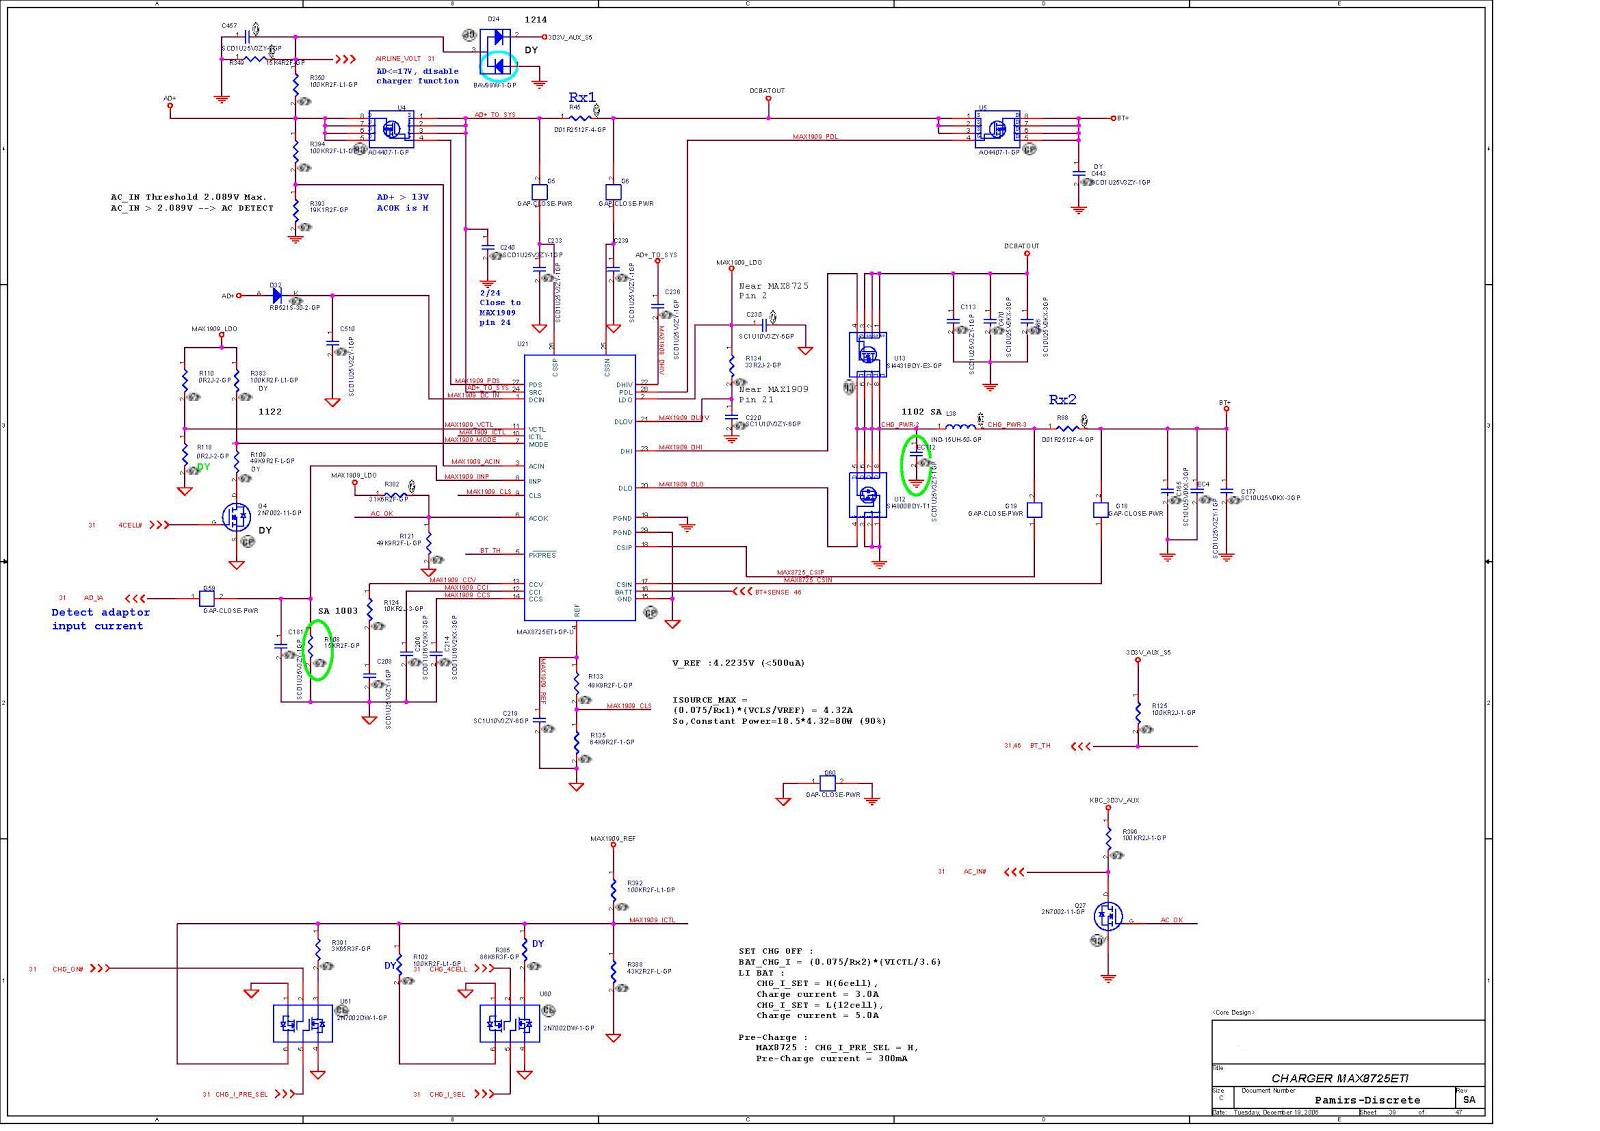Click the L38 inductor symbol
Screen dimensions: 1600x1131
[962, 428]
